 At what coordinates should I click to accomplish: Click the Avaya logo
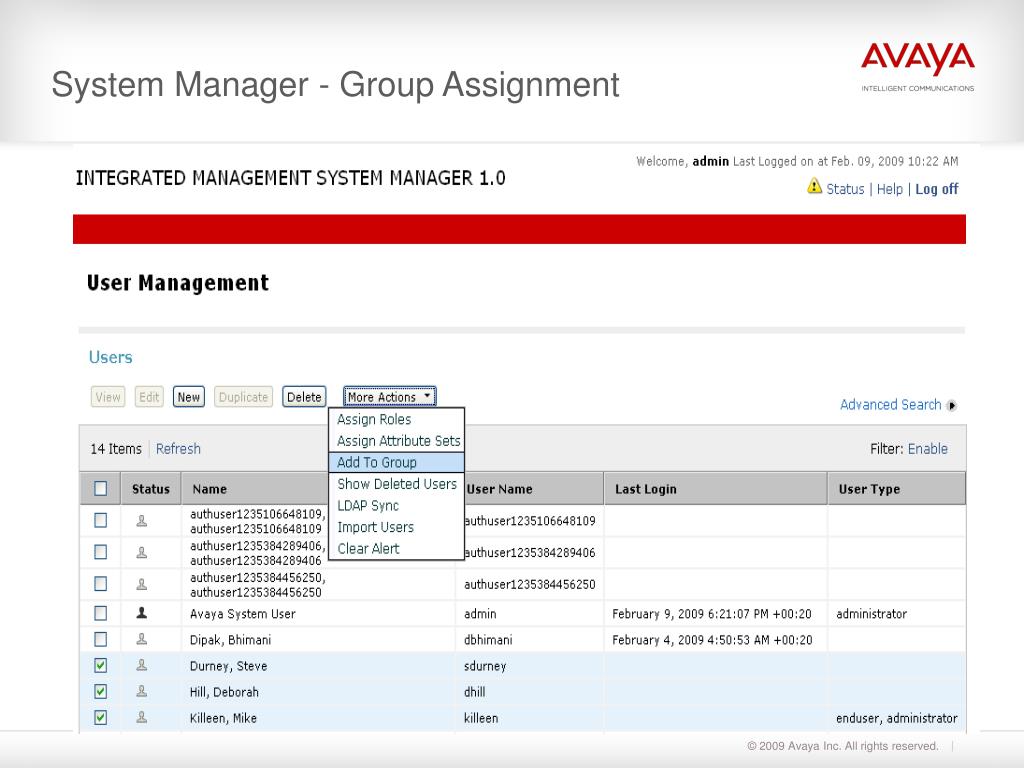pos(918,67)
